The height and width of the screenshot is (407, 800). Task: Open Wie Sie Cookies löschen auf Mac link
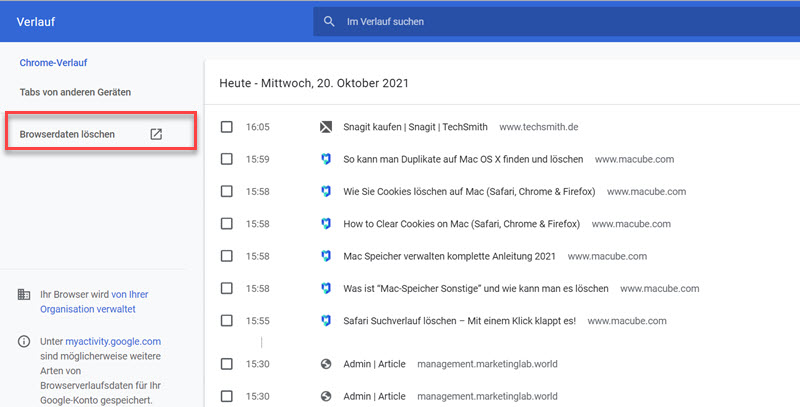(469, 191)
